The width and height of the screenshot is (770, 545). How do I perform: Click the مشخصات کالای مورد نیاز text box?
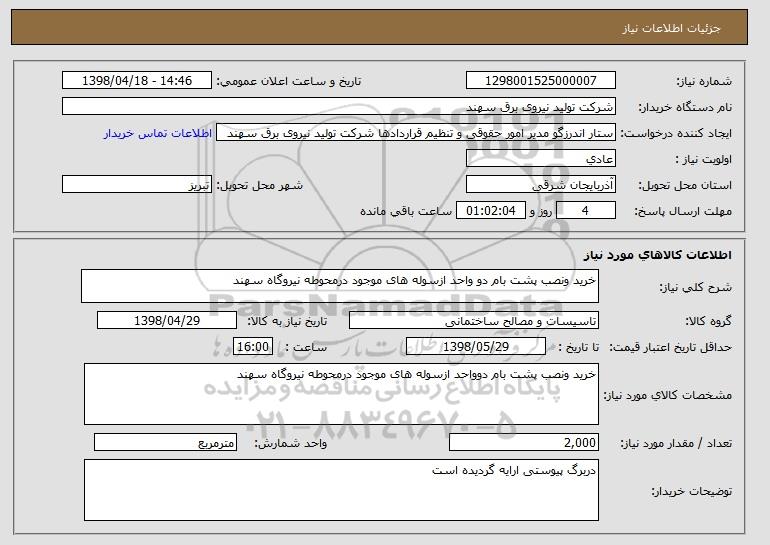tap(341, 394)
